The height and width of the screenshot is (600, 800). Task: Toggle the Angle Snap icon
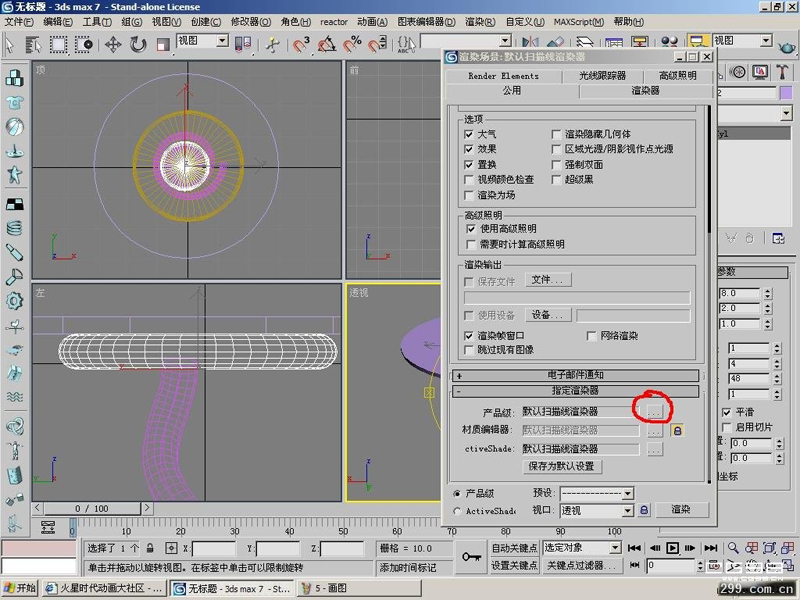pyautogui.click(x=327, y=44)
